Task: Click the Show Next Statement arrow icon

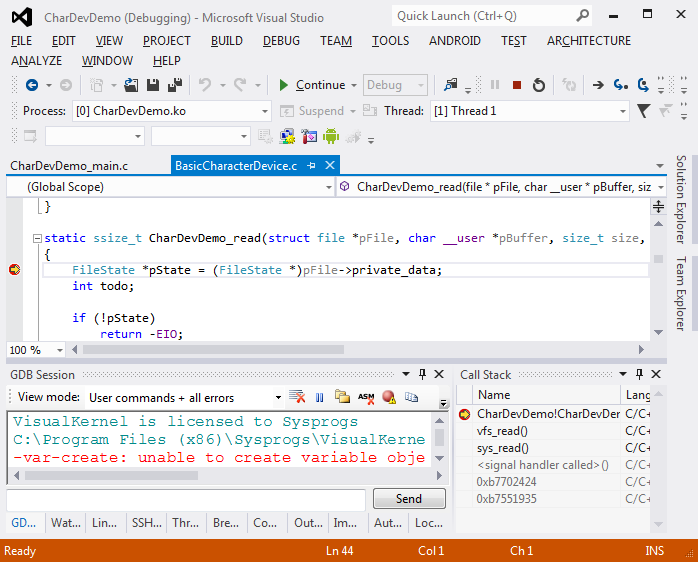Action: 598,85
